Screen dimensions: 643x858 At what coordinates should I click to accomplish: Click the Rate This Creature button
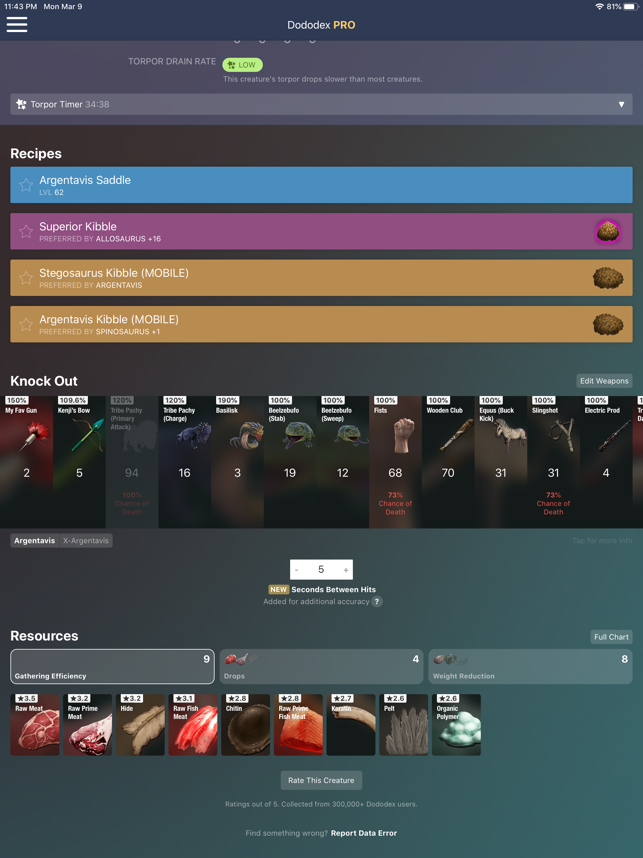(x=321, y=780)
